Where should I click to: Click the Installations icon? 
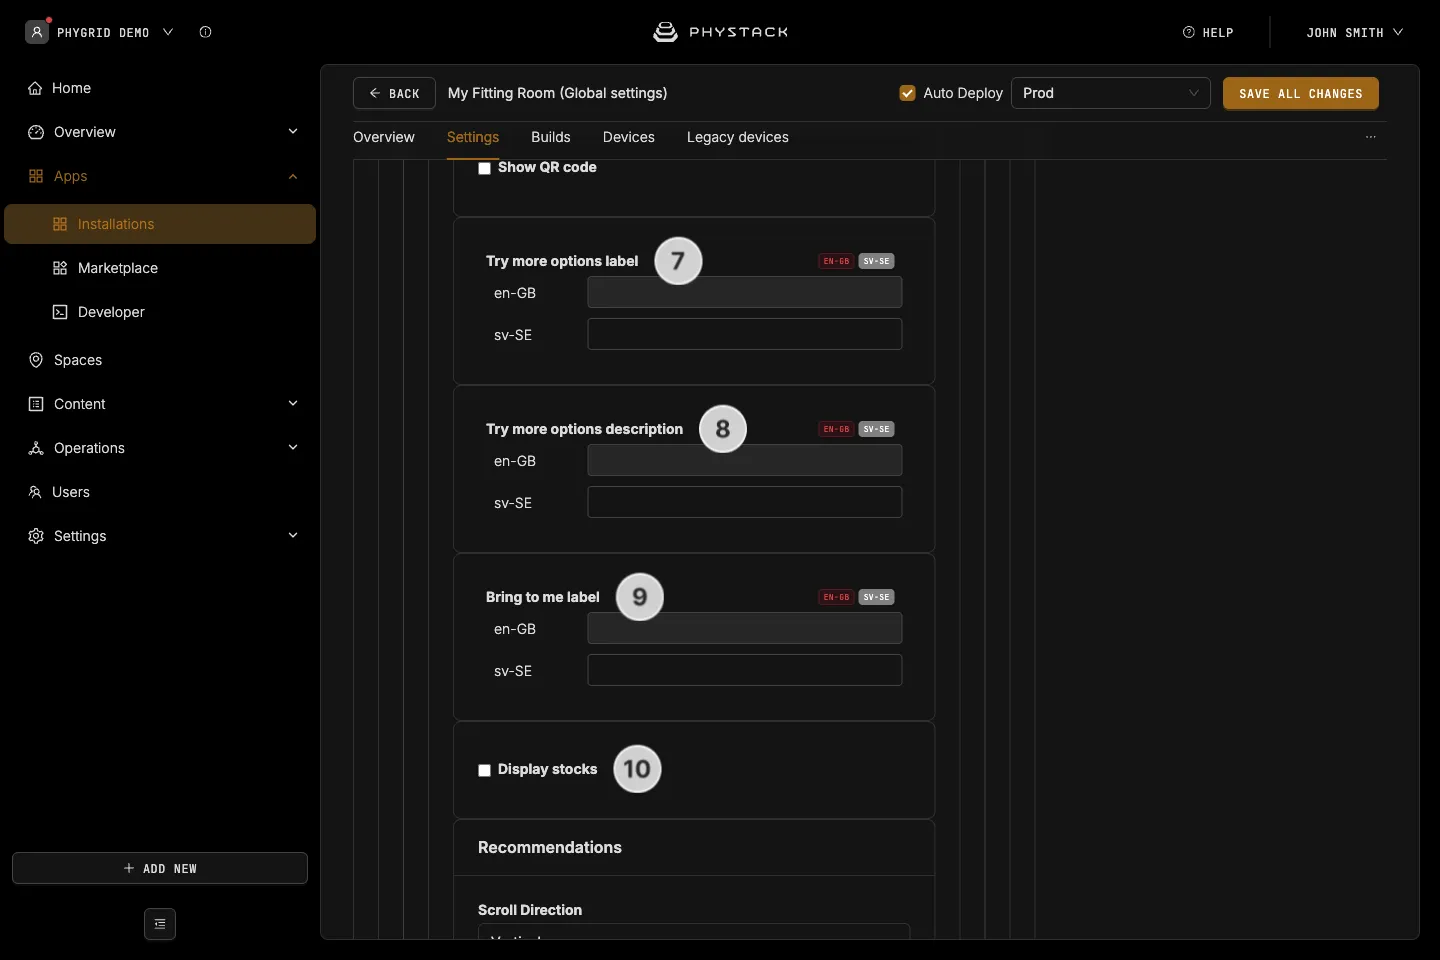click(60, 224)
